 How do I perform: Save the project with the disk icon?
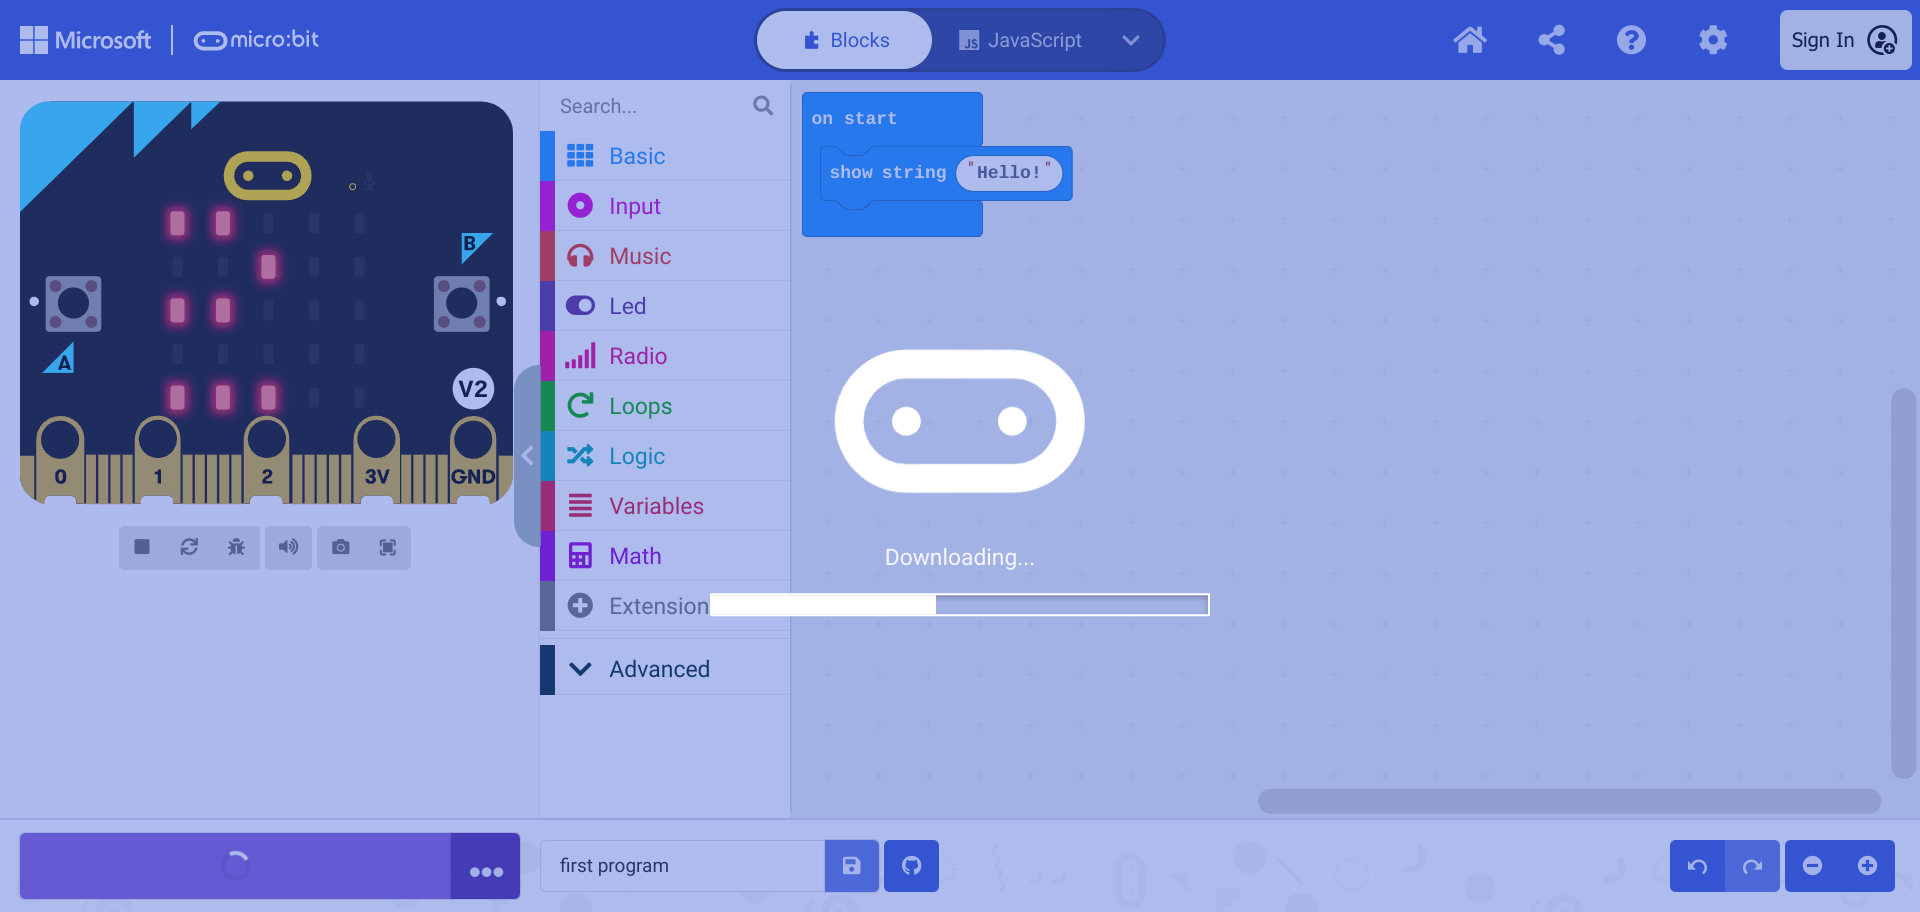851,866
